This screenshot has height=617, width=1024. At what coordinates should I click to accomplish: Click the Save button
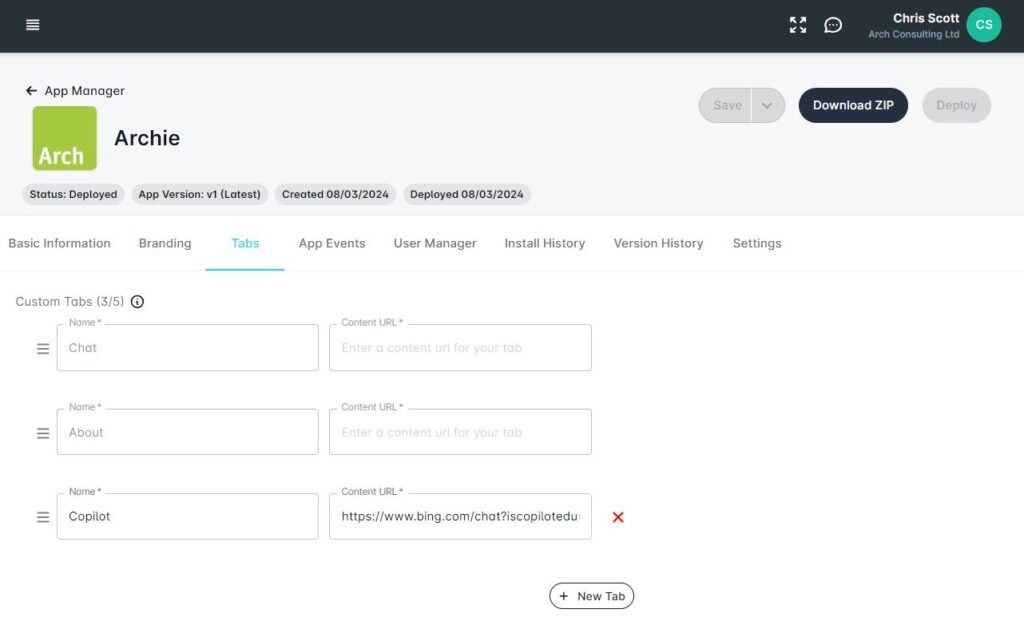[726, 105]
